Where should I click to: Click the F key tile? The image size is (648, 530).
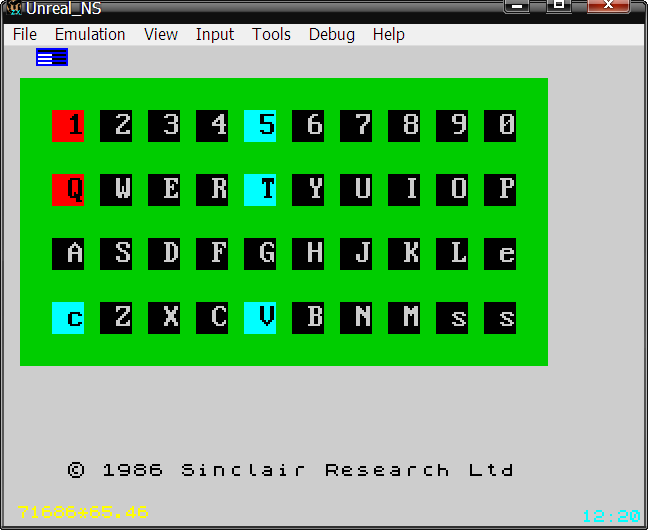(x=212, y=254)
